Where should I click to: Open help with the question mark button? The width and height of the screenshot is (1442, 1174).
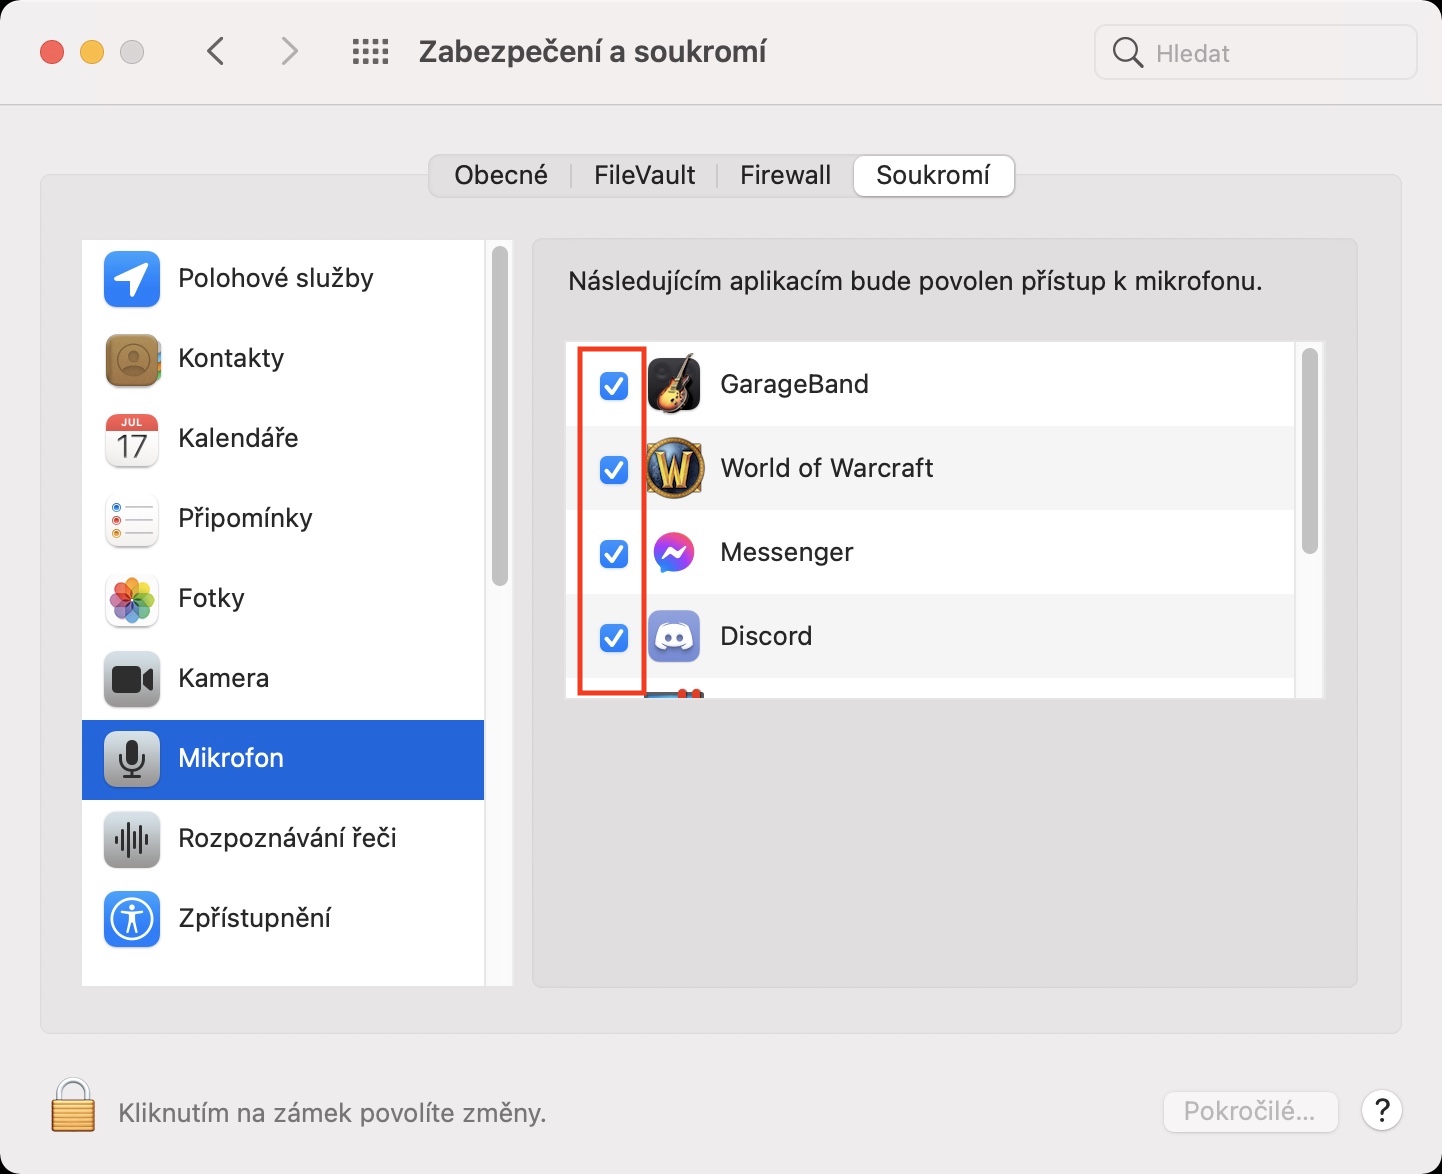click(x=1382, y=1110)
